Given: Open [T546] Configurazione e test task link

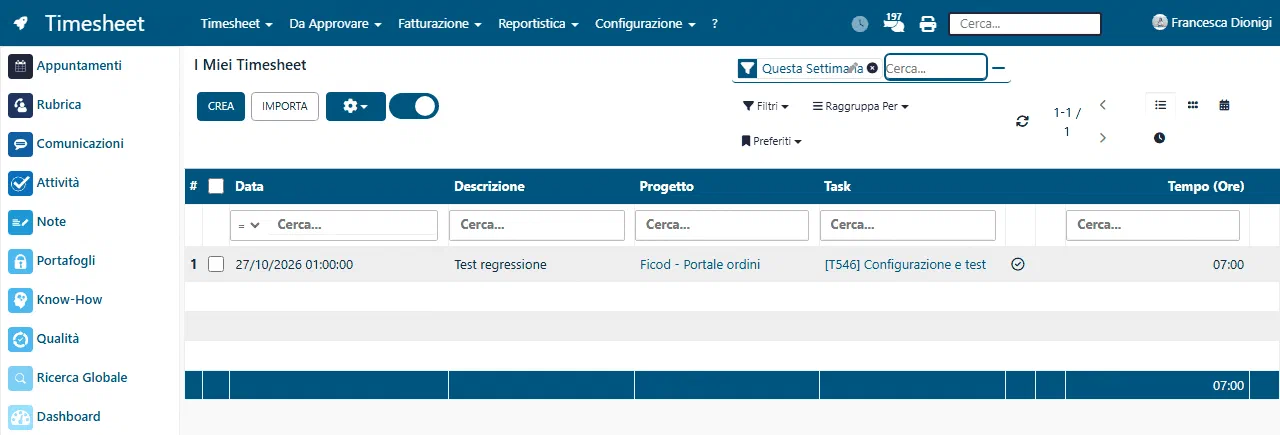Looking at the screenshot, I should tap(905, 265).
